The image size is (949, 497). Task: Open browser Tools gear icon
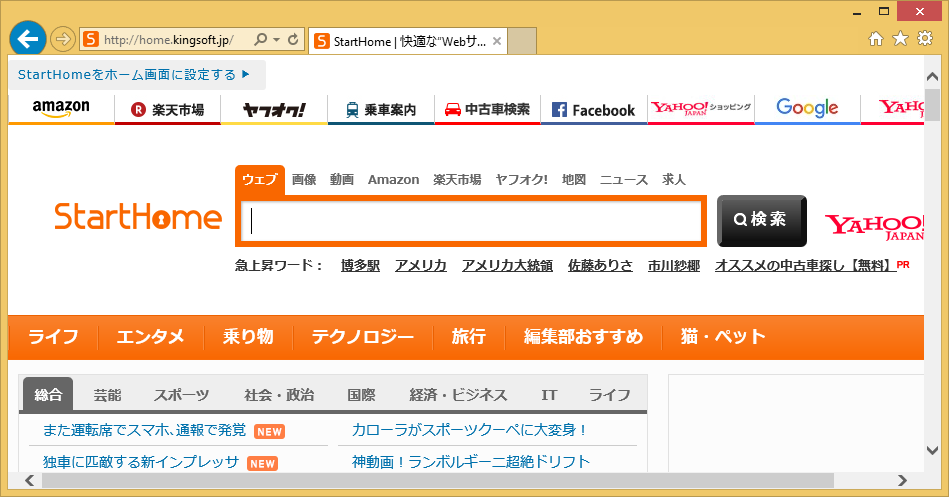924,39
